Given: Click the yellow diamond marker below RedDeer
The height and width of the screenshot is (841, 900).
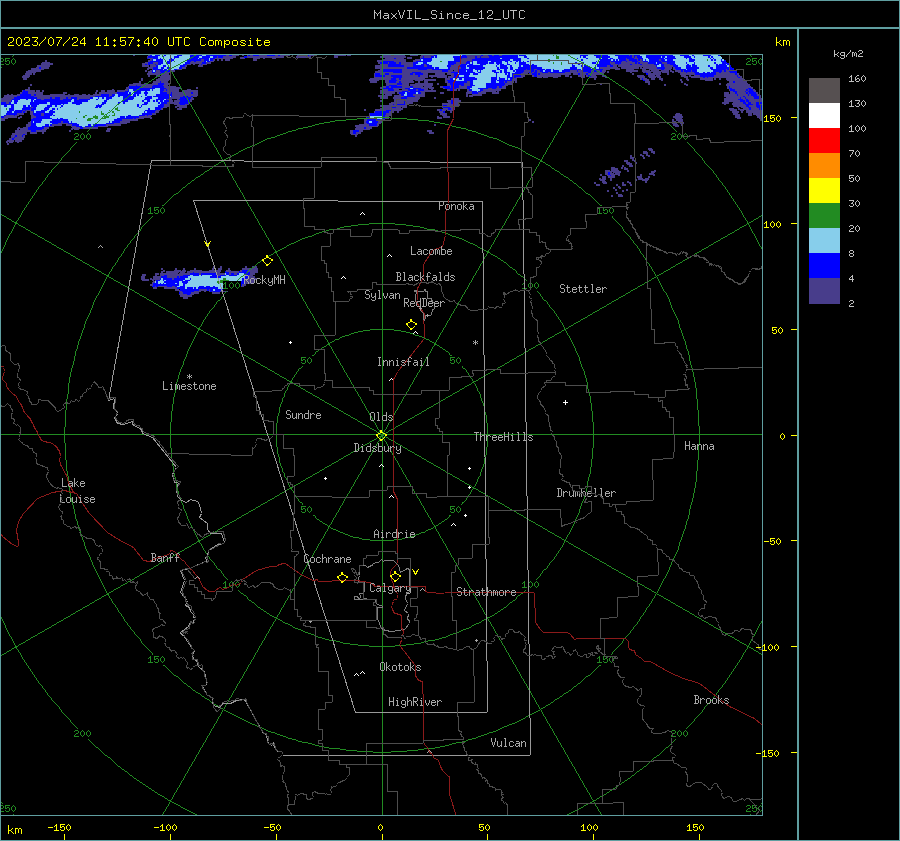Looking at the screenshot, I should click(x=411, y=325).
